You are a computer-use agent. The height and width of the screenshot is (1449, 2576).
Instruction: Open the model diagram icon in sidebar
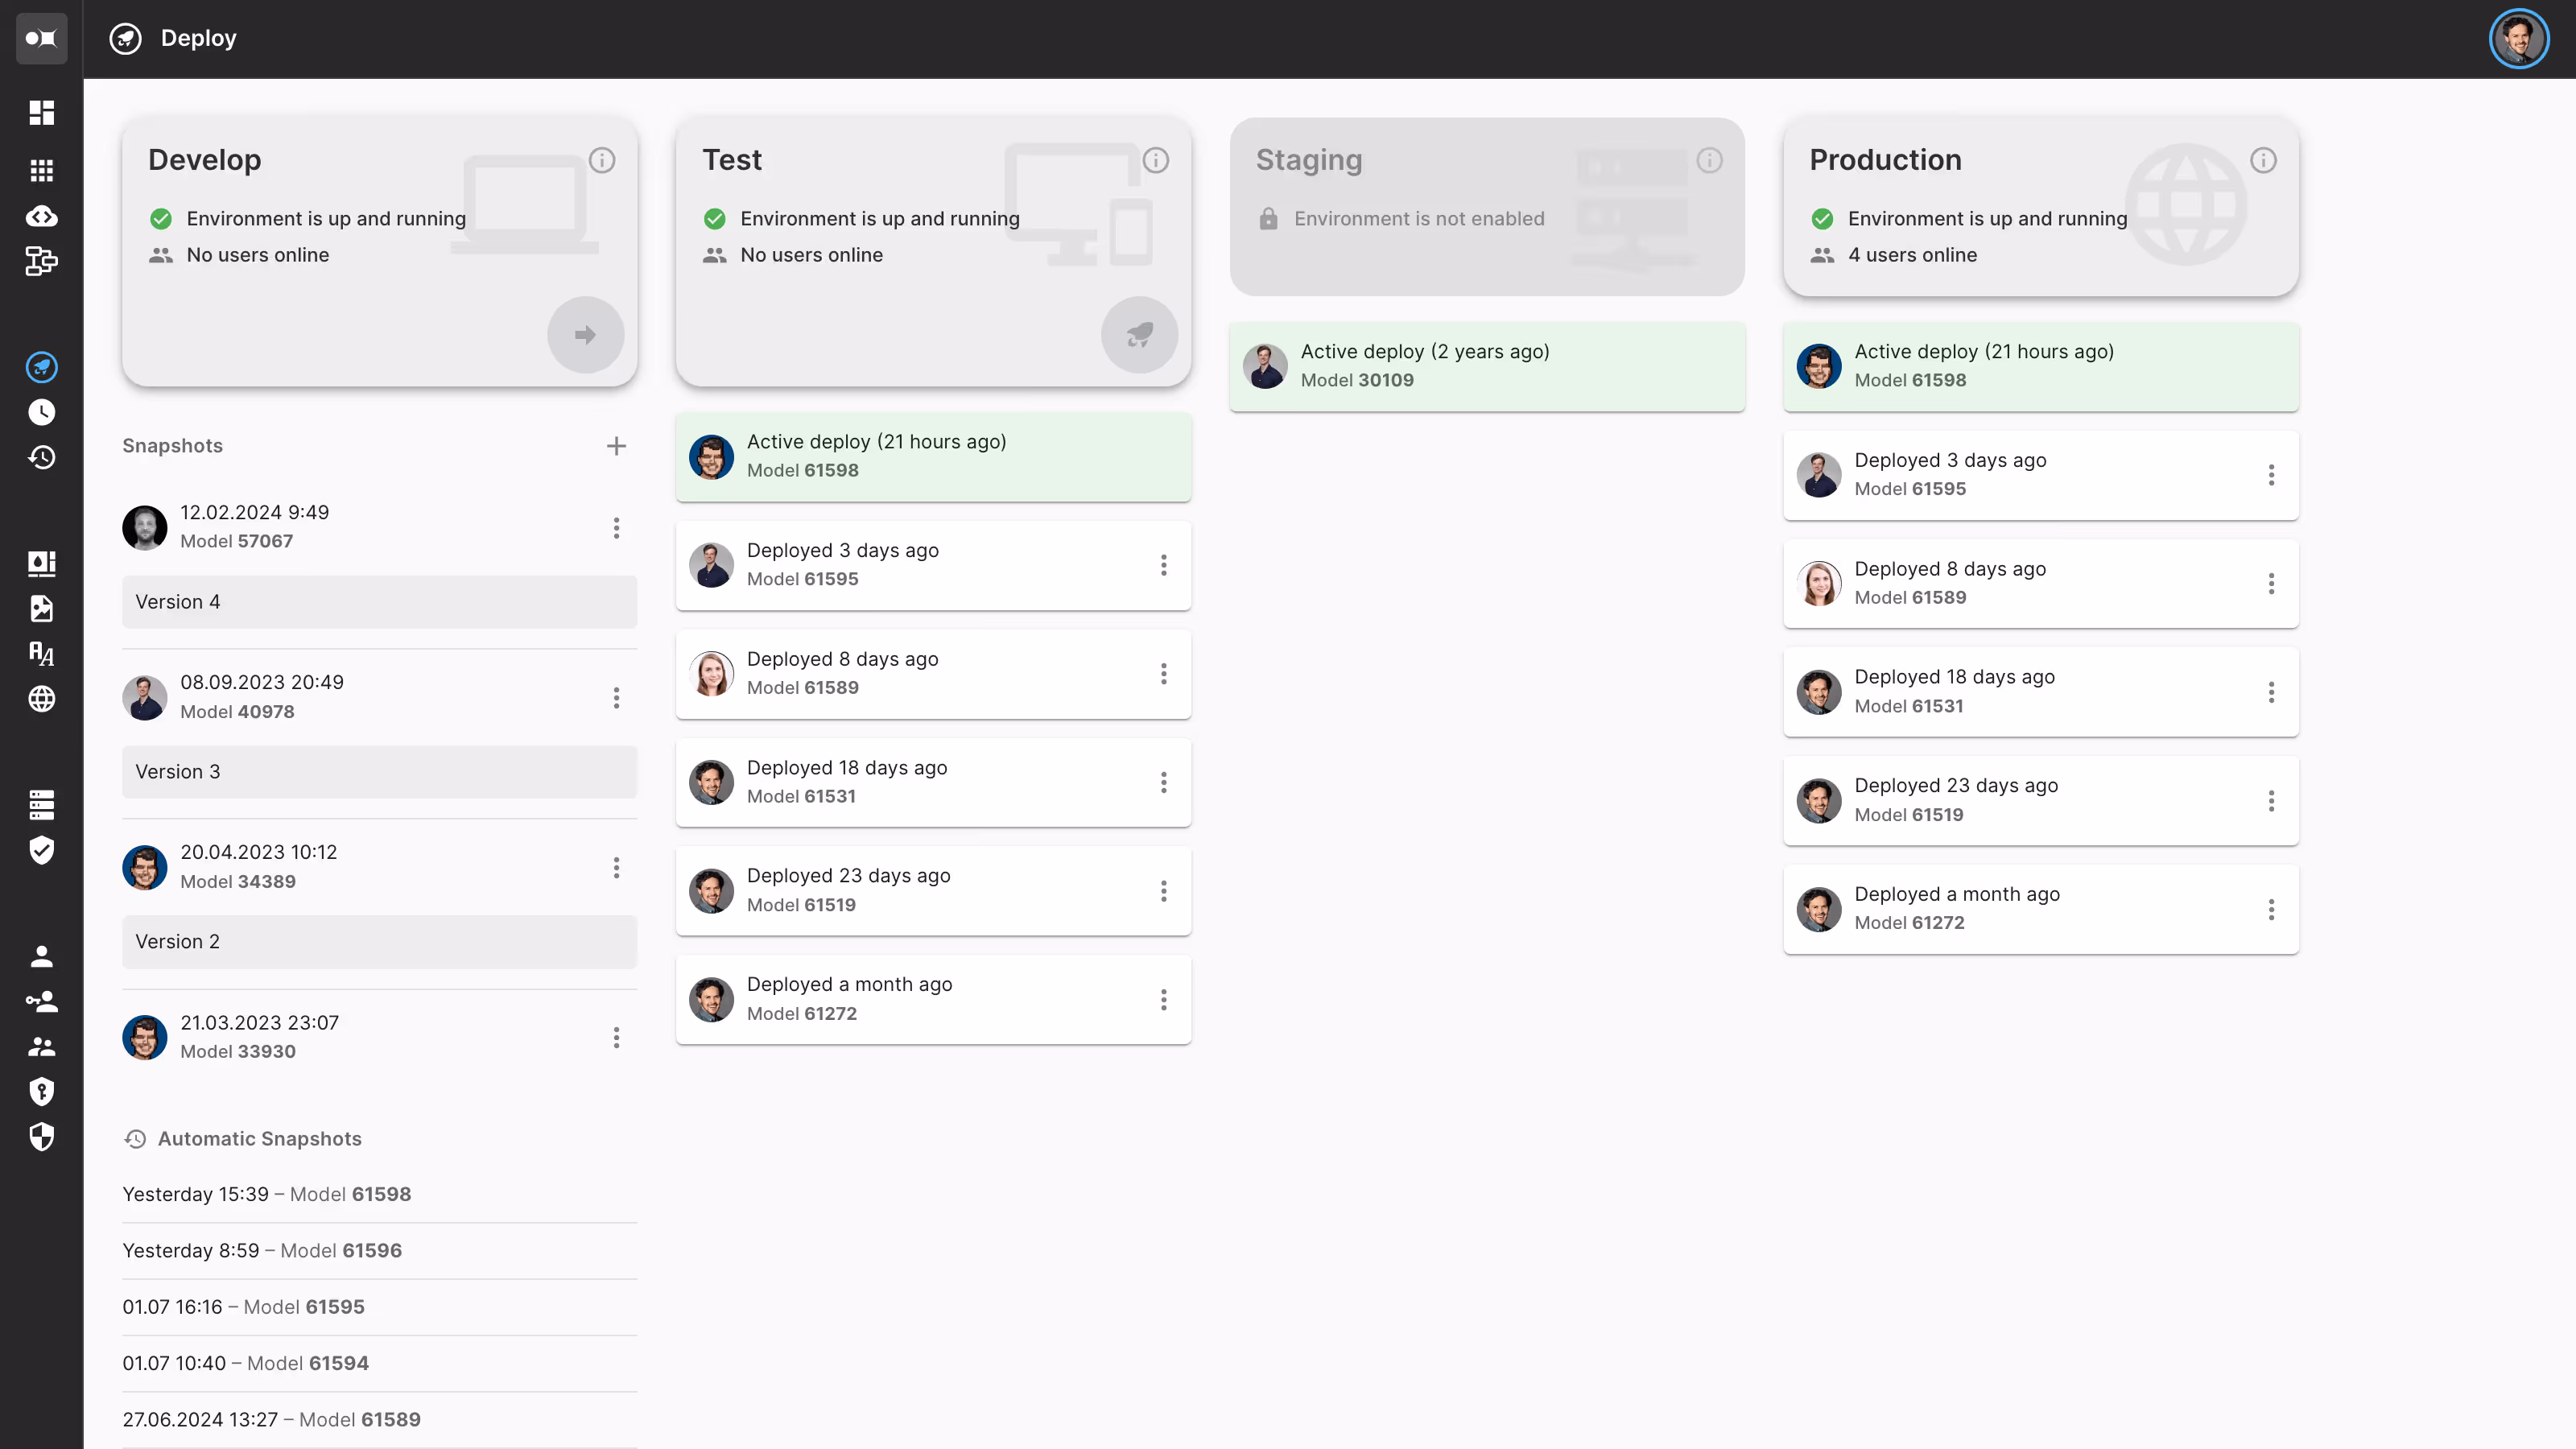(41, 261)
